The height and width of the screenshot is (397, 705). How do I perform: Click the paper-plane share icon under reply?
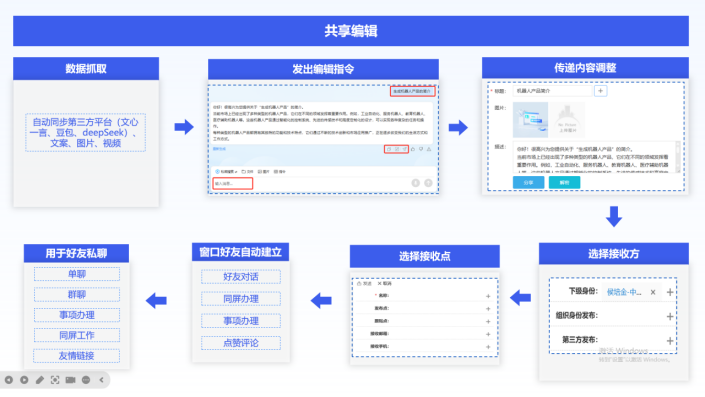404,149
